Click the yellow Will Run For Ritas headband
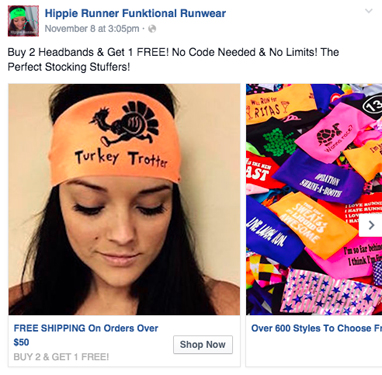This screenshot has width=382, height=375. pos(280,103)
